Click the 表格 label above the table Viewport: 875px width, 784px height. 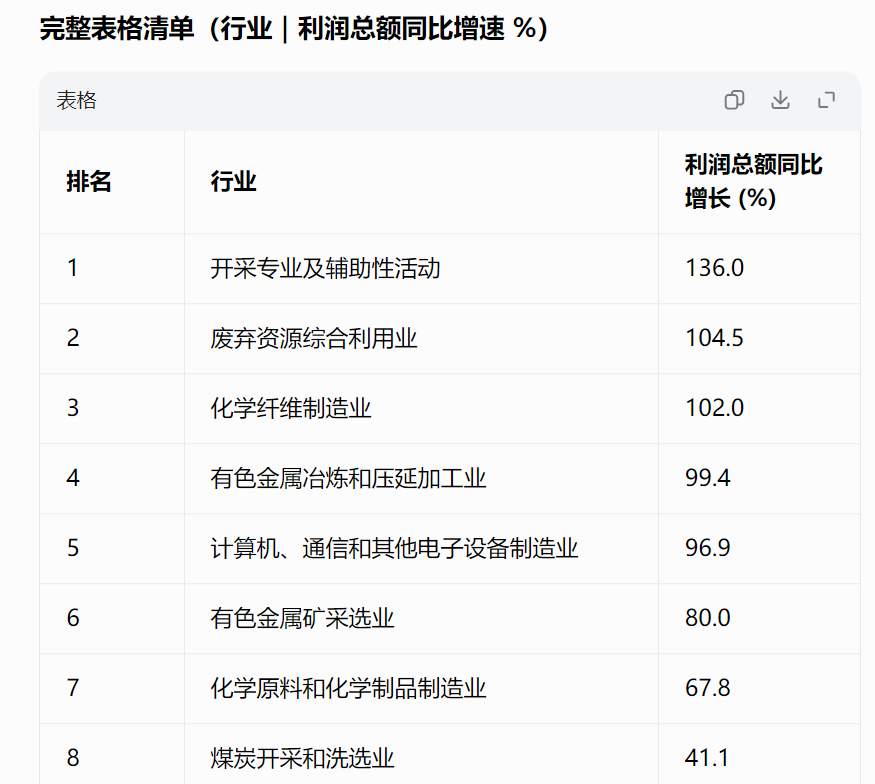coord(76,100)
